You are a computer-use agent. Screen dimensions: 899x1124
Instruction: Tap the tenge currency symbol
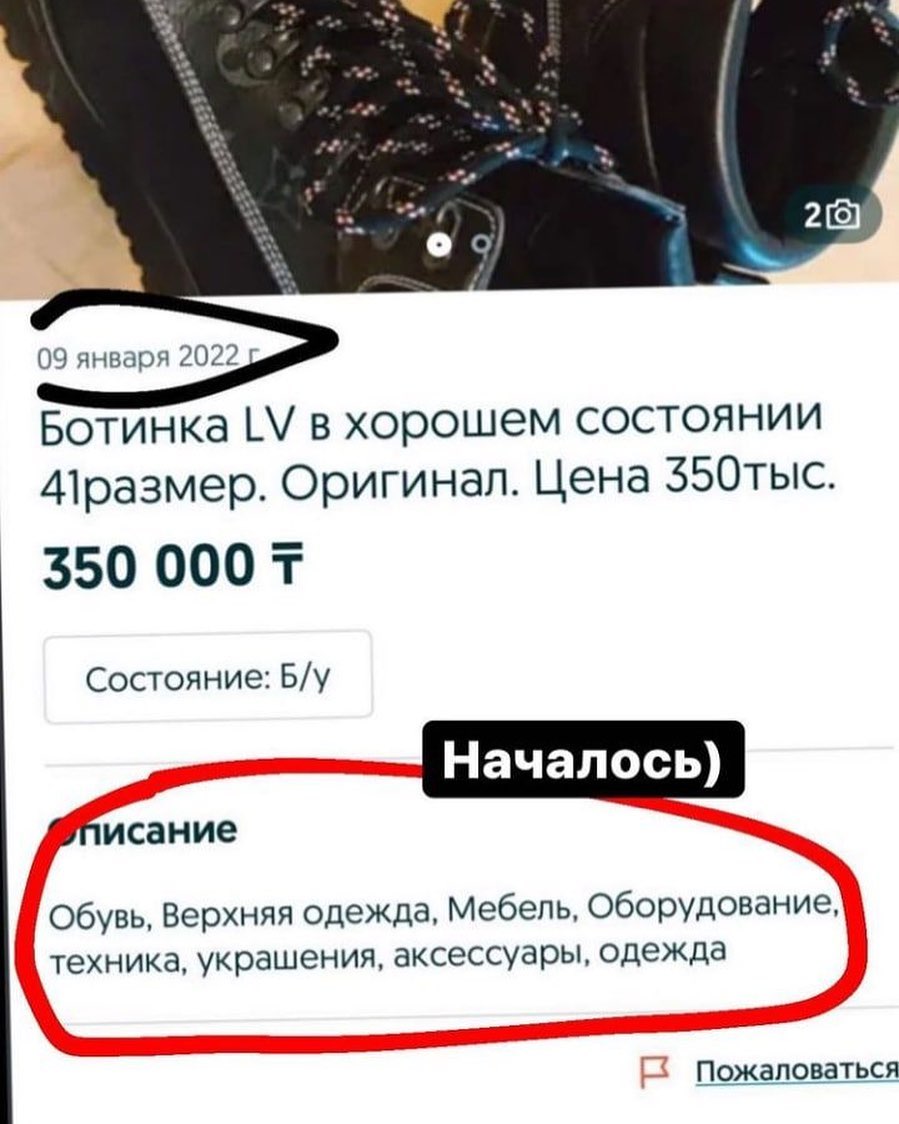pyautogui.click(x=287, y=565)
